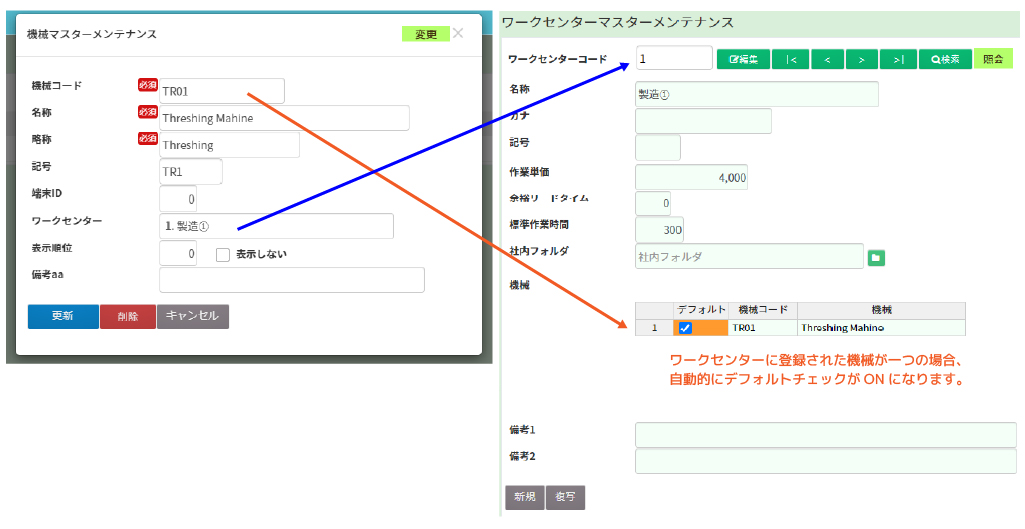The width and height of the screenshot is (1025, 529).
Task: Click the キャンセル button
Action: click(193, 316)
